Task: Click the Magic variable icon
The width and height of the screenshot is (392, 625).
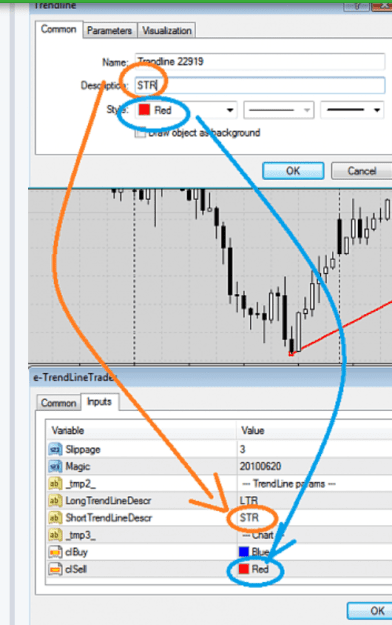Action: click(55, 466)
